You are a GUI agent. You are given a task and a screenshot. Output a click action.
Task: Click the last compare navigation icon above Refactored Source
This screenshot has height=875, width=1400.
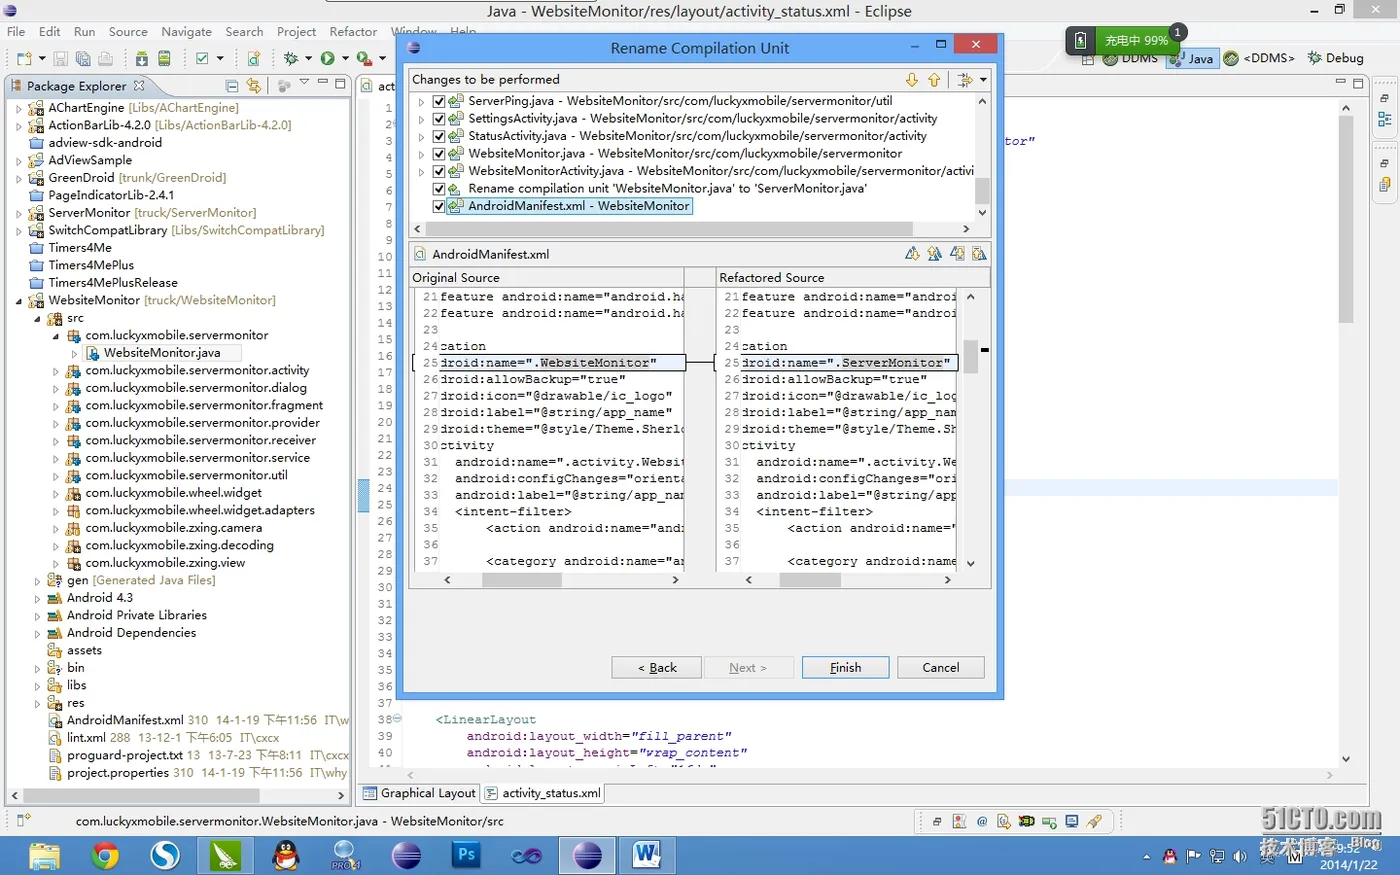pyautogui.click(x=979, y=254)
